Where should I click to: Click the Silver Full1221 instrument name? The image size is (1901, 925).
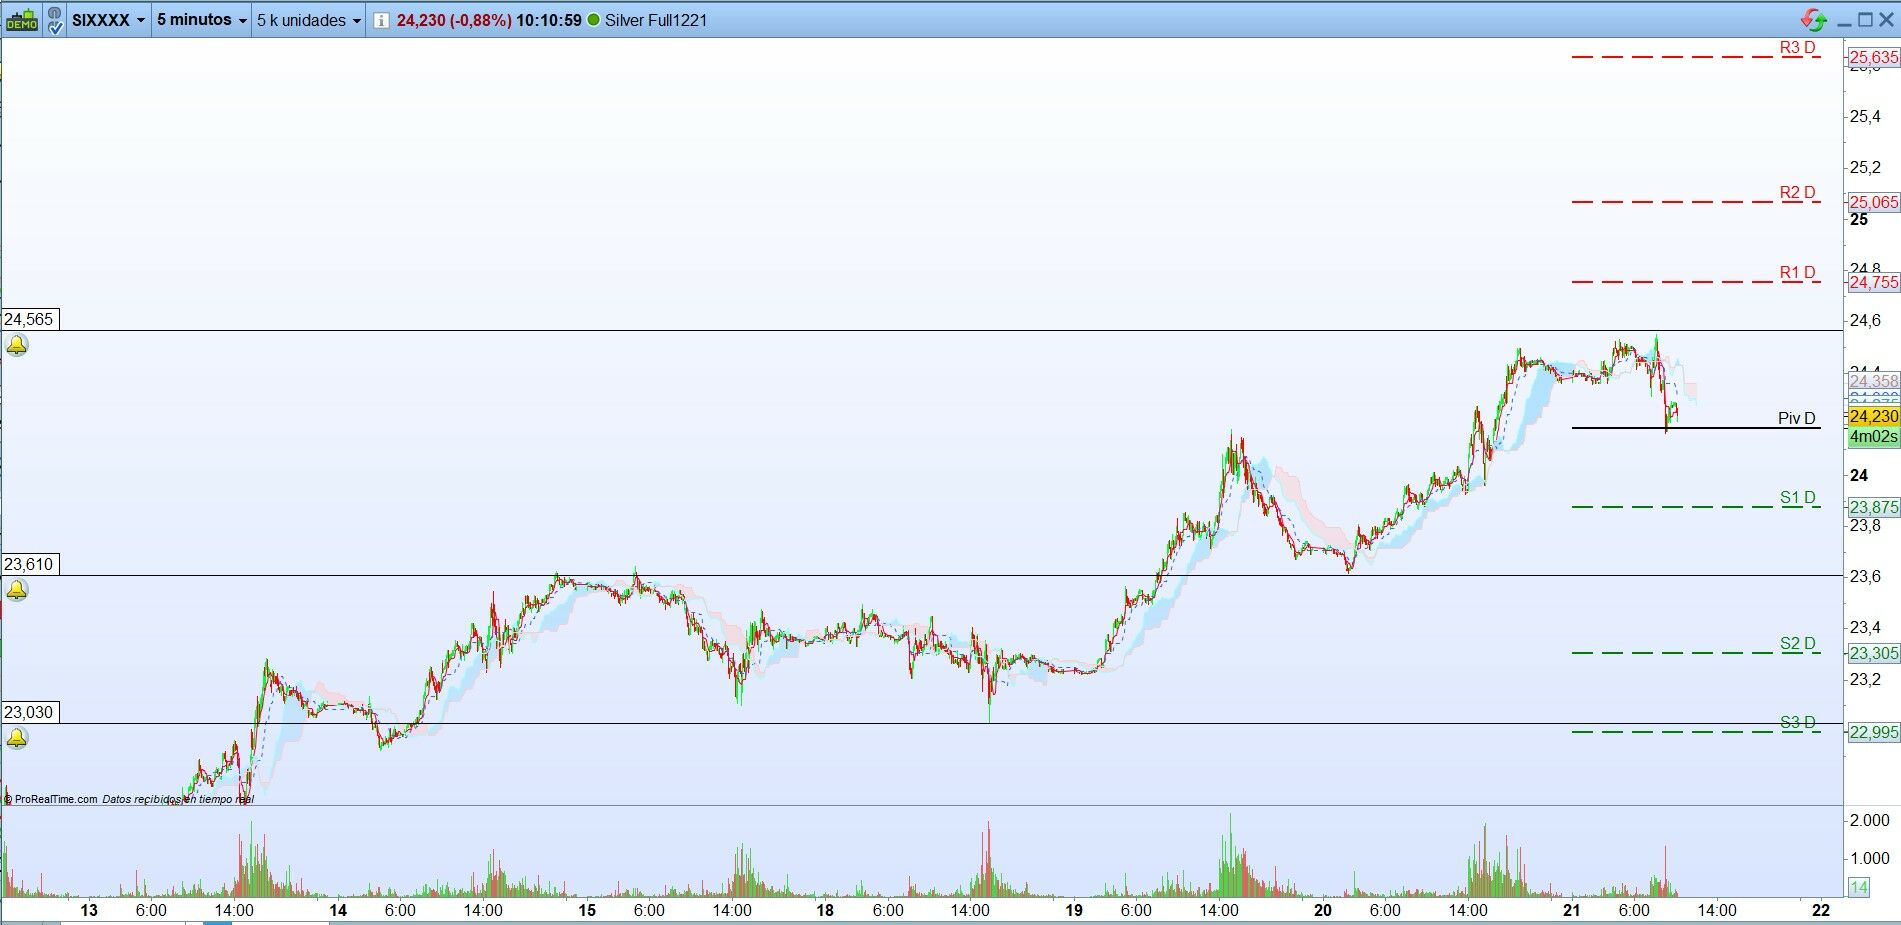(x=656, y=20)
